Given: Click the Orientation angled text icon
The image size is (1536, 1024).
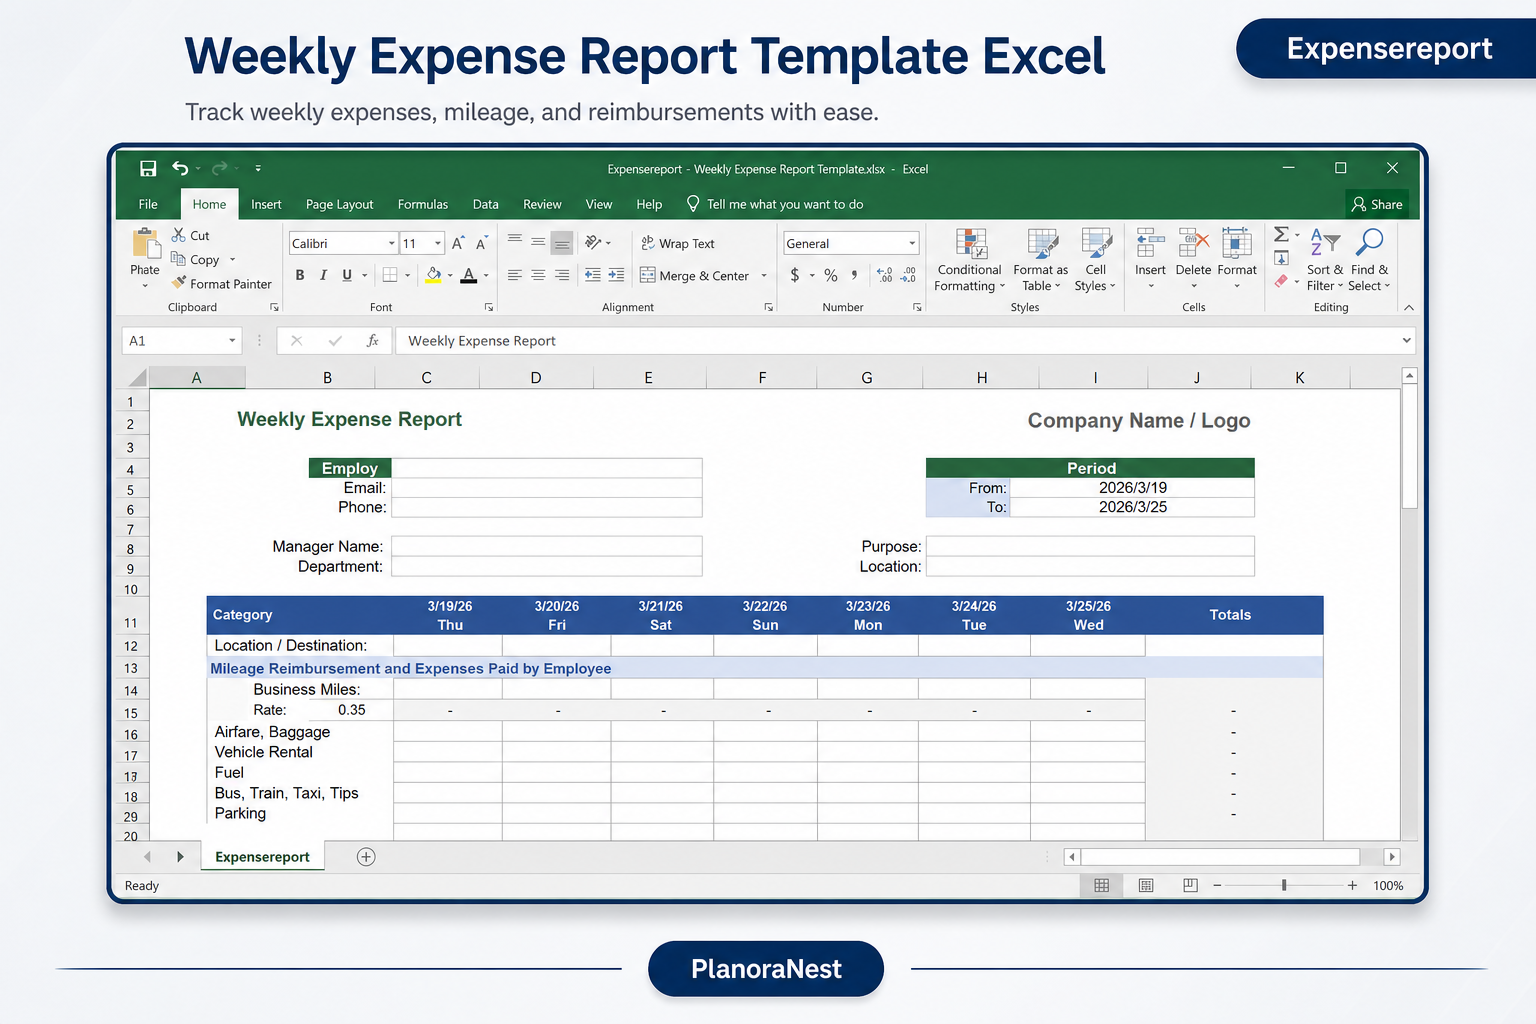Looking at the screenshot, I should 593,242.
